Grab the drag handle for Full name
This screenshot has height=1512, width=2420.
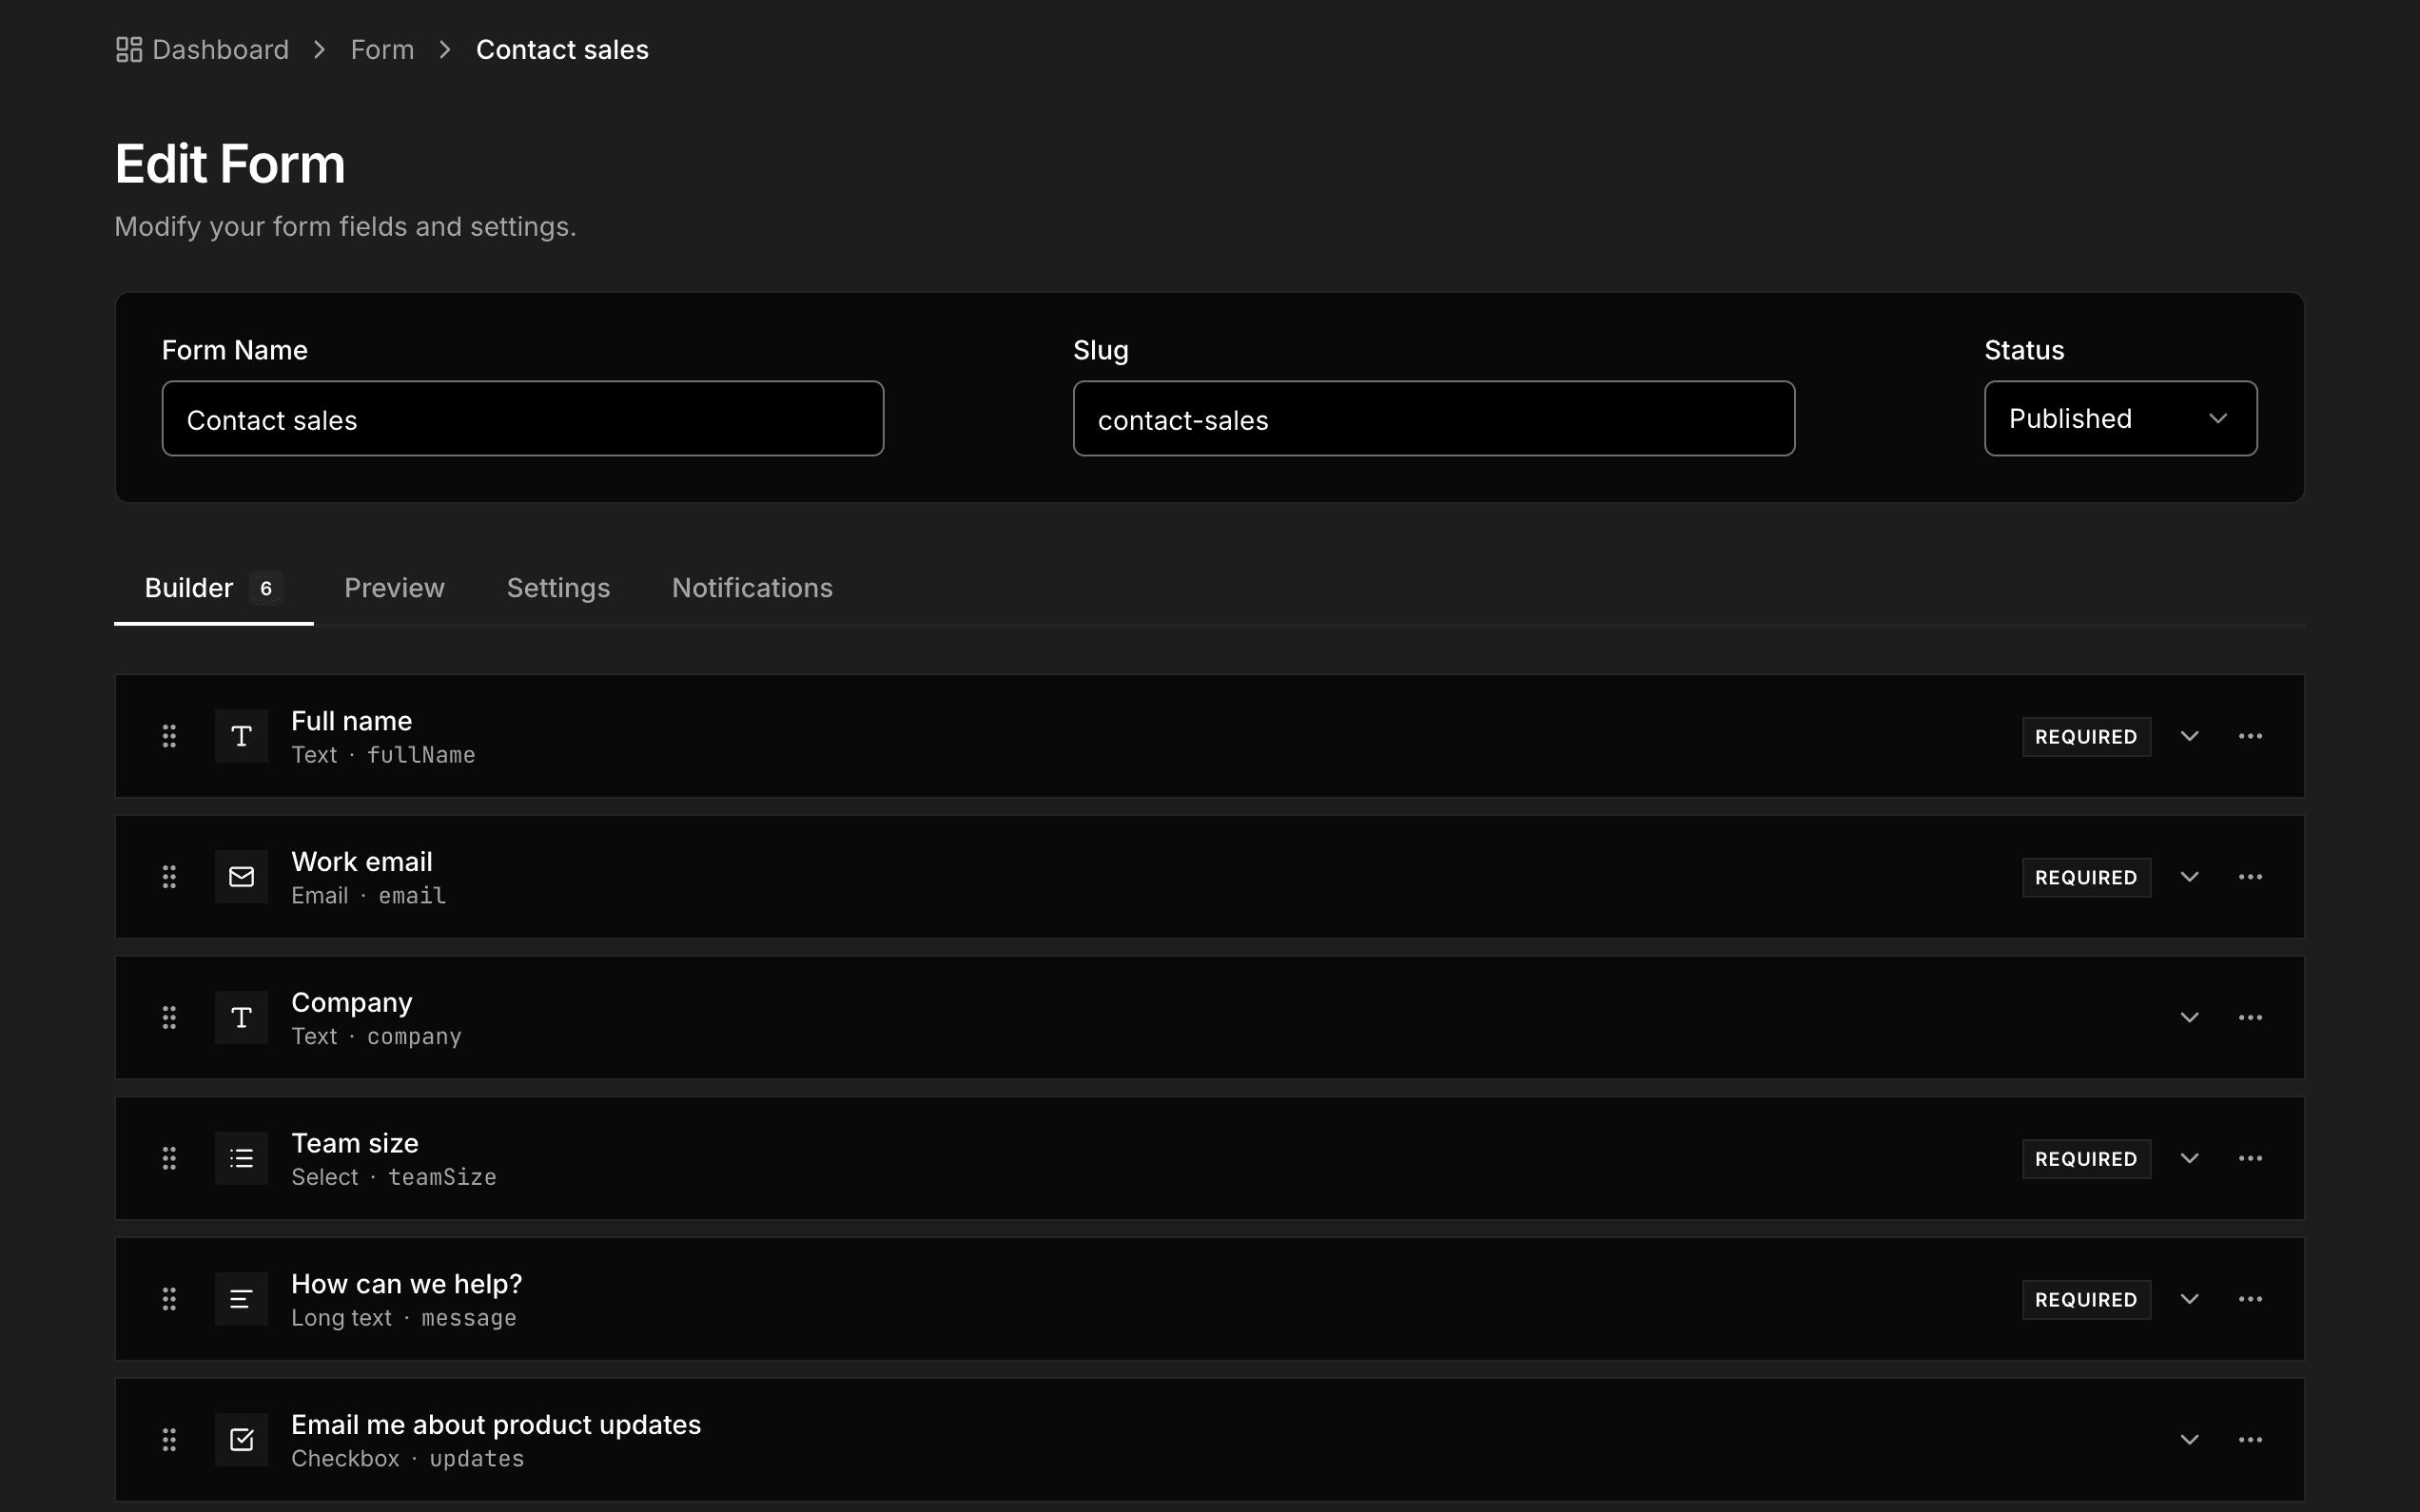click(x=169, y=737)
